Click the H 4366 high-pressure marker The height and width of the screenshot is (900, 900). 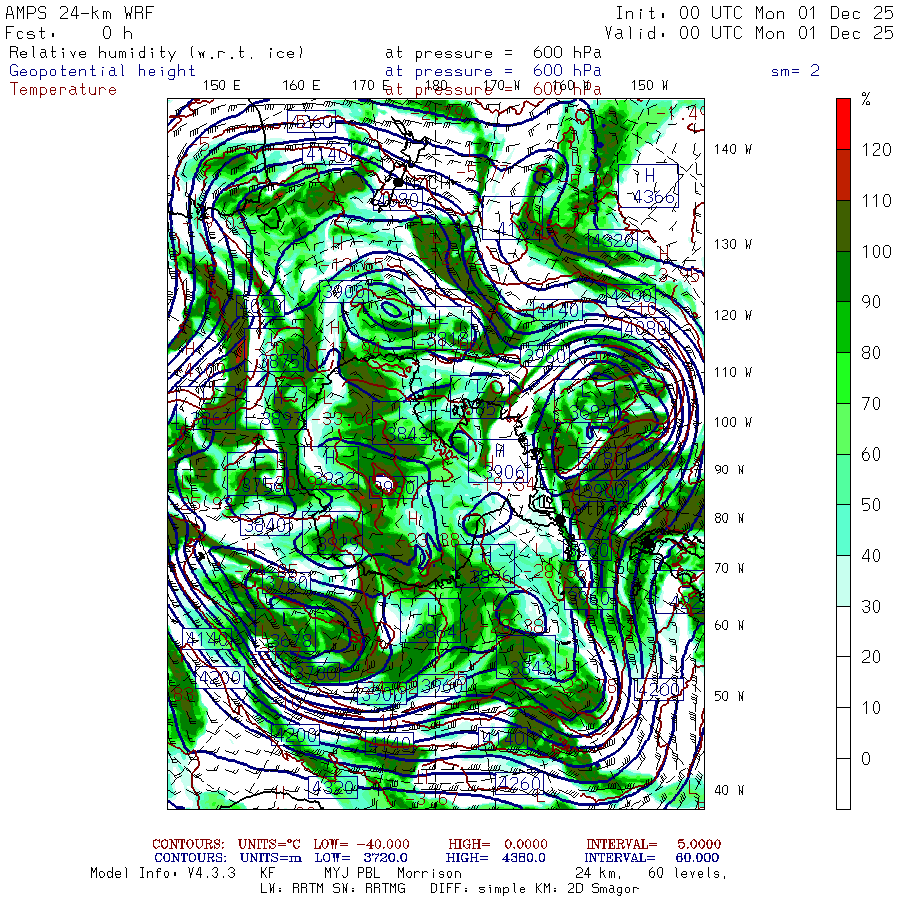coord(648,185)
